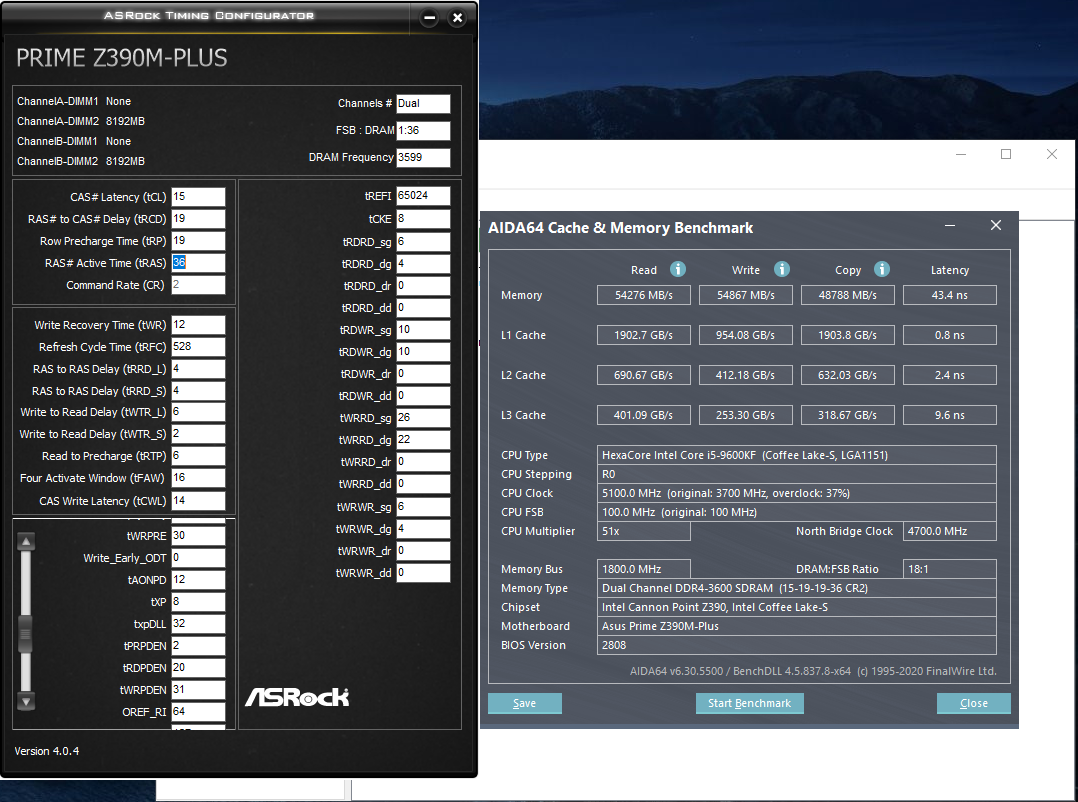Click the Memory Latency result 43.4 ns

pos(949,295)
